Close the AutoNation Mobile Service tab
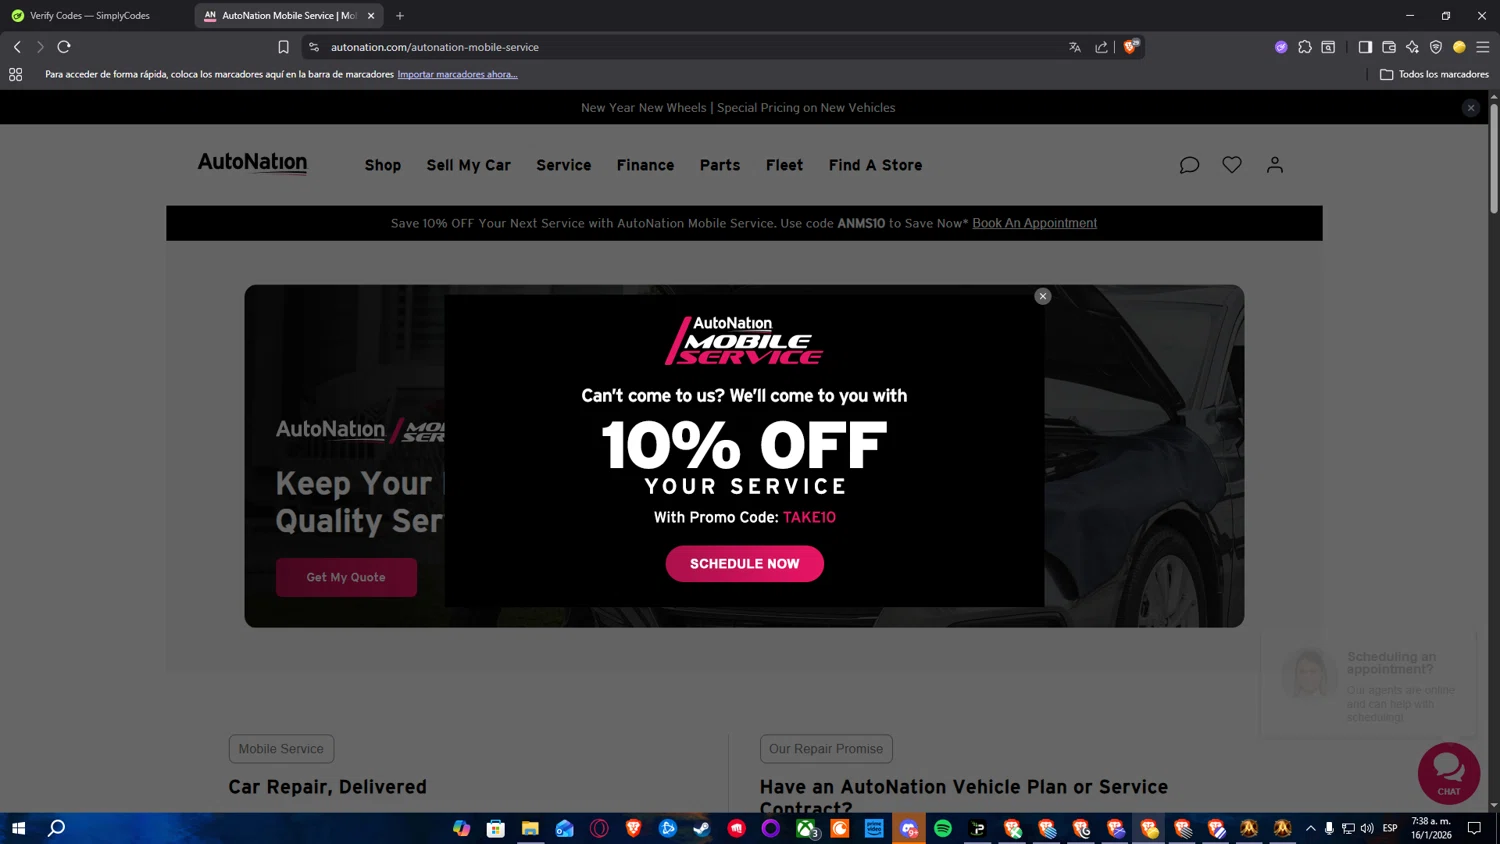The width and height of the screenshot is (1500, 844). pyautogui.click(x=371, y=16)
